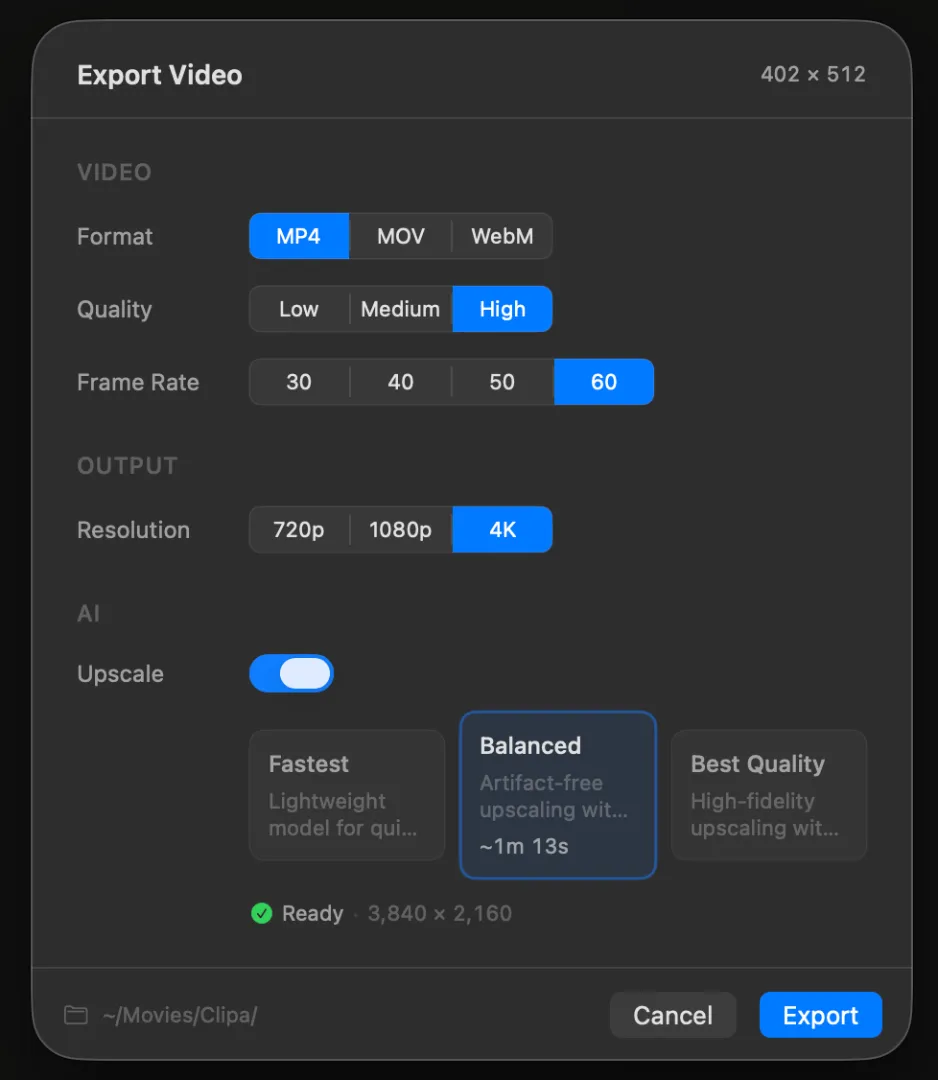Click the folder icon beside the output path
This screenshot has height=1080, width=938.
[x=75, y=1015]
